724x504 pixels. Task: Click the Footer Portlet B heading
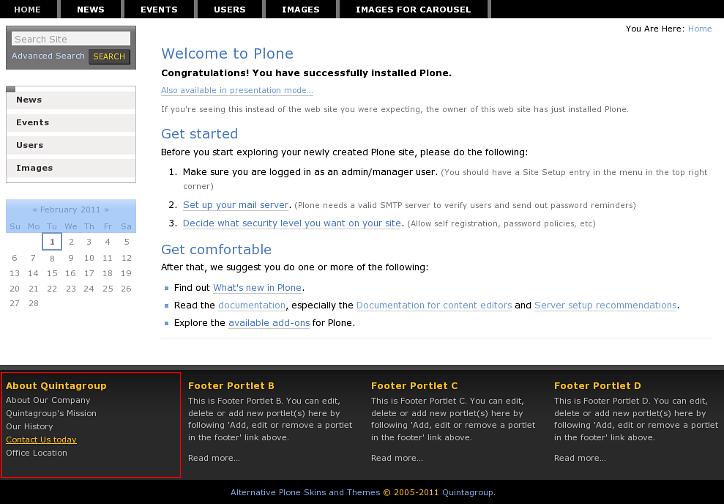[x=231, y=385]
